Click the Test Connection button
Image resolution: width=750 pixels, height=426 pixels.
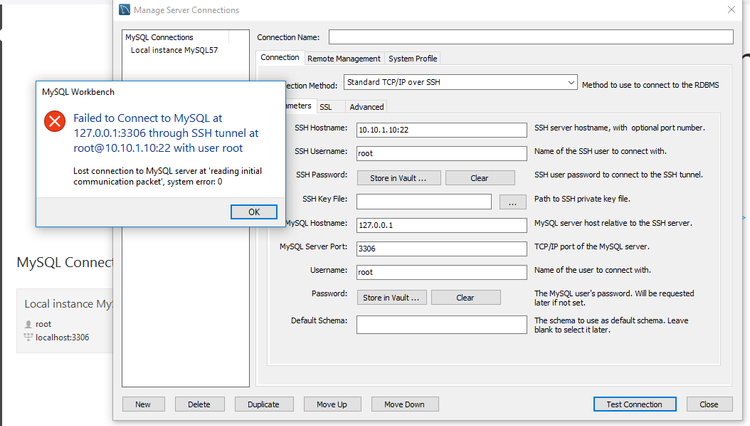click(x=627, y=404)
